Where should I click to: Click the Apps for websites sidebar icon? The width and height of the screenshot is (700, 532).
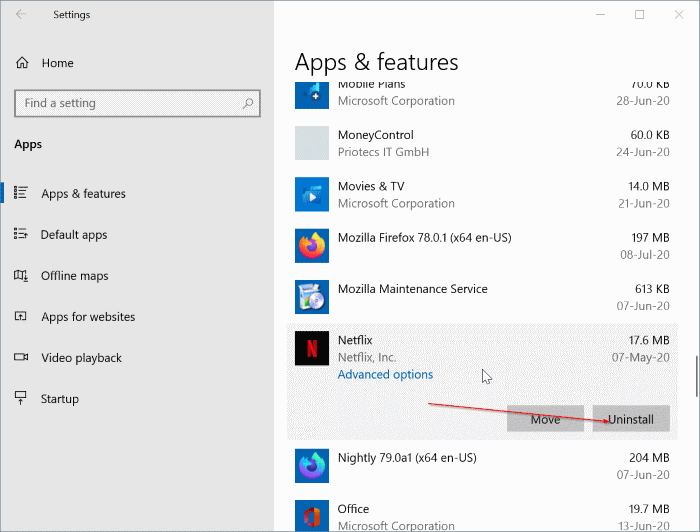point(21,316)
